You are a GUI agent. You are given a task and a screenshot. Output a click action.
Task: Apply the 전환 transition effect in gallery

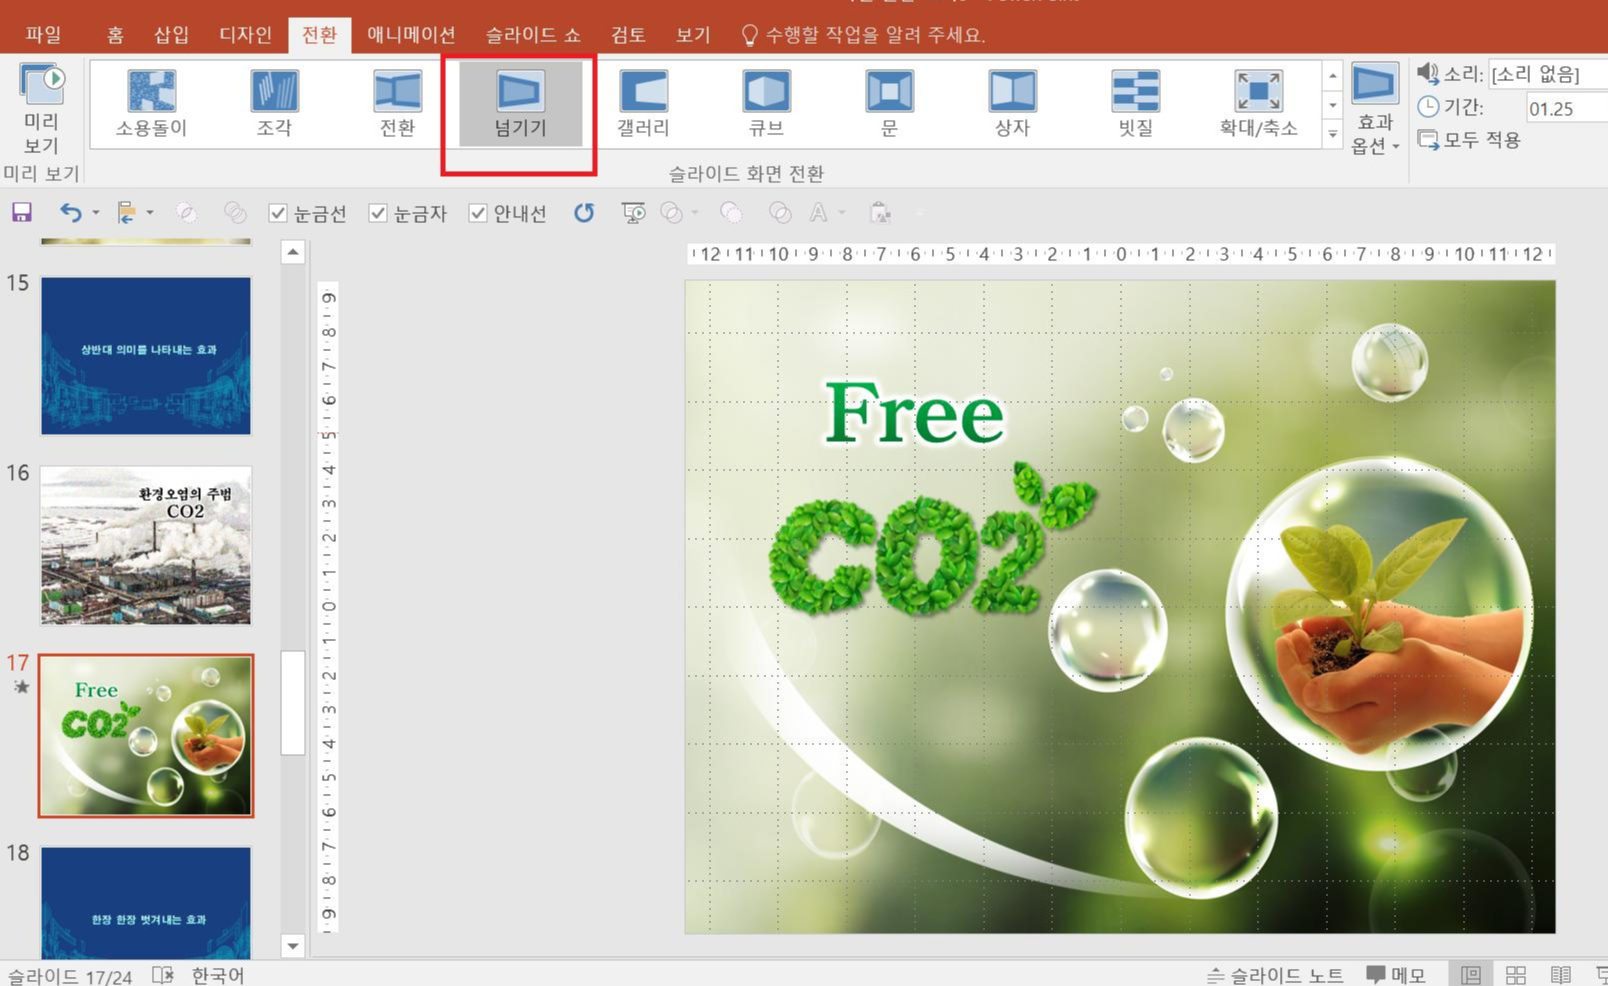[x=397, y=104]
